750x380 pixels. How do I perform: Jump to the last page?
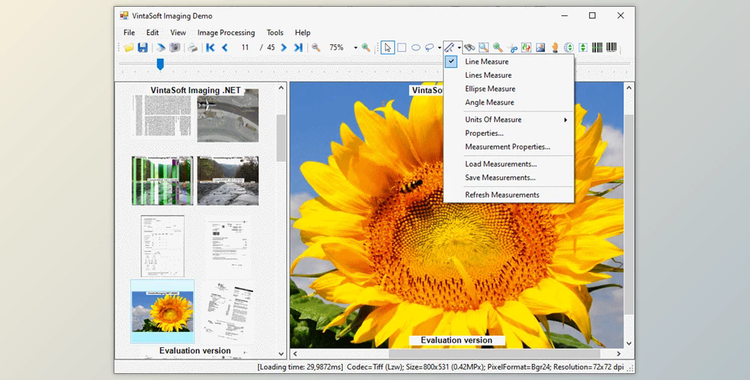click(x=298, y=47)
